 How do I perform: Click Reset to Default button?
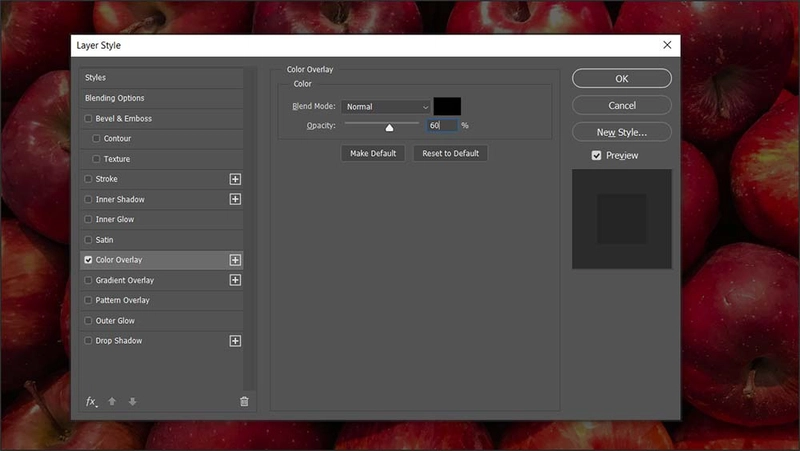(451, 153)
